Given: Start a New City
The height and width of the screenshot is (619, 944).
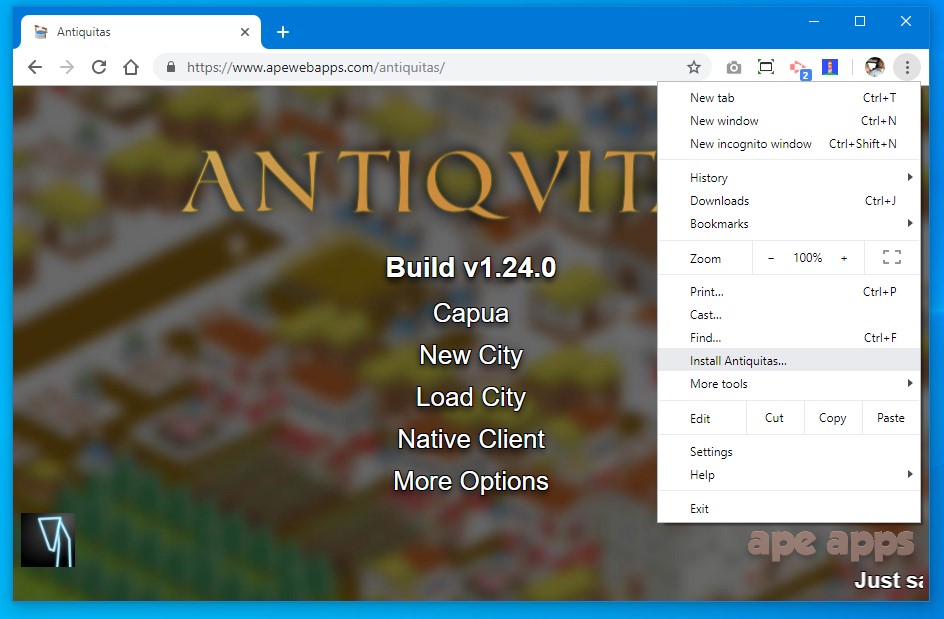Looking at the screenshot, I should 471,355.
